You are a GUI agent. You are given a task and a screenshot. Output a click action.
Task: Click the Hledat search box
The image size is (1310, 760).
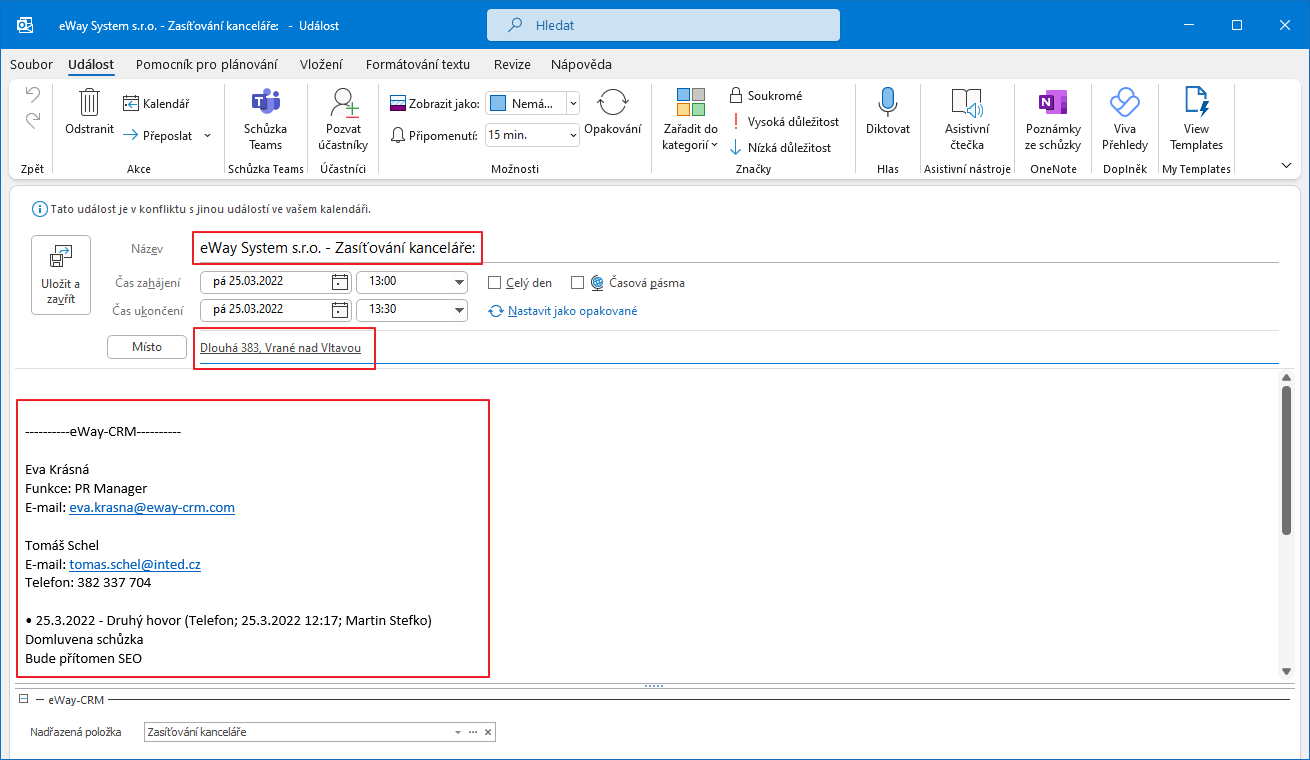tap(663, 25)
